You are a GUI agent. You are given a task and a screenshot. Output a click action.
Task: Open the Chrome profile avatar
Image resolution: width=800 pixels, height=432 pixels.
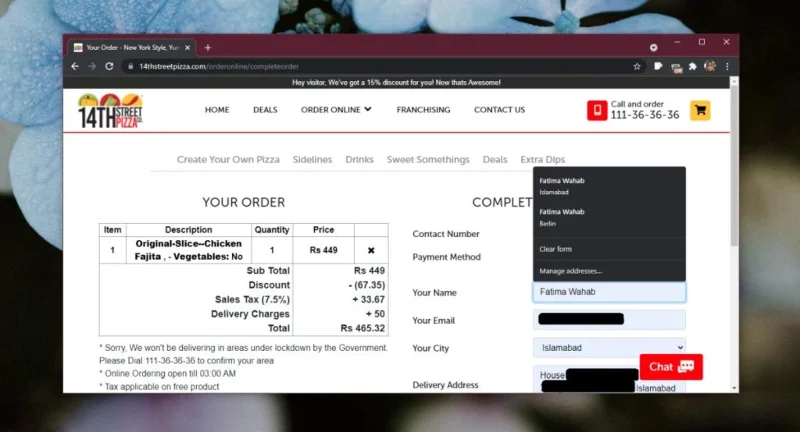(x=710, y=66)
